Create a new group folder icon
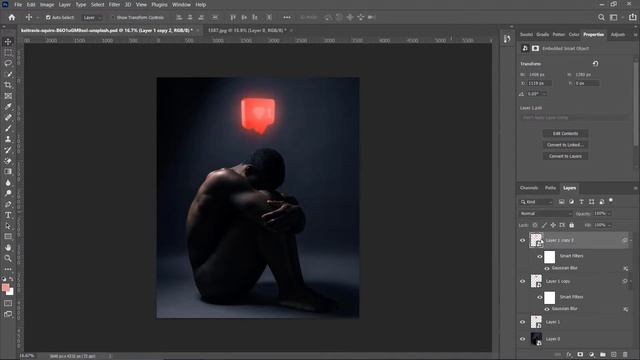640x360 pixels. pos(602,355)
